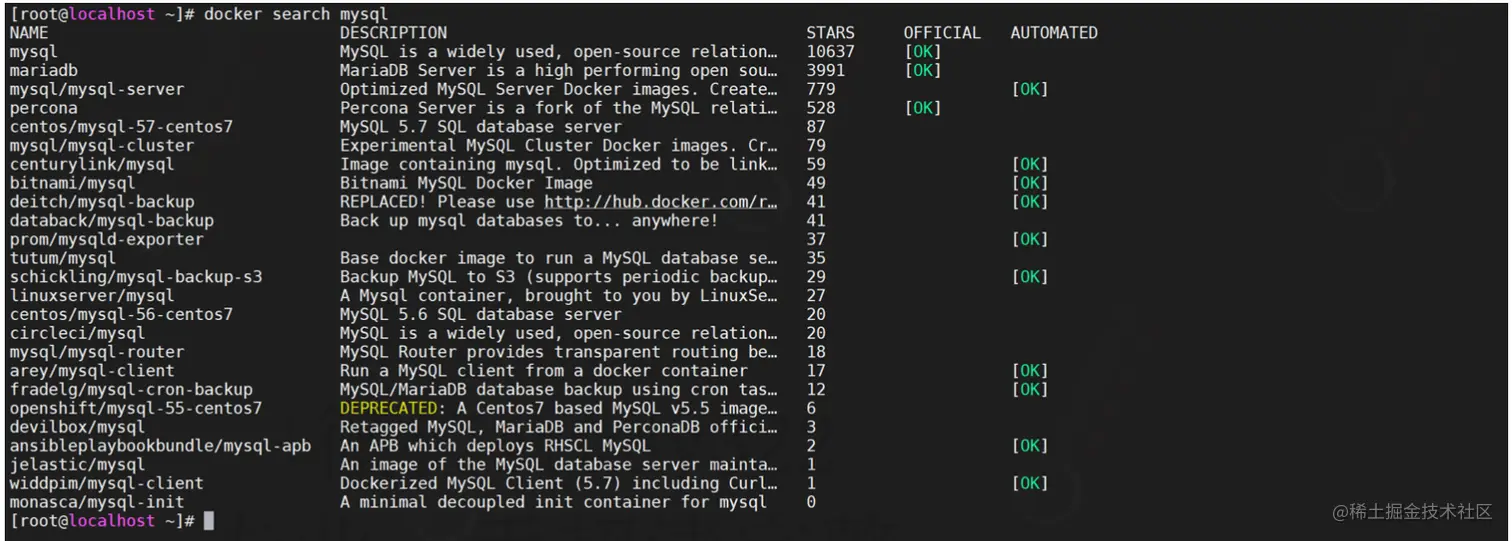The width and height of the screenshot is (1512, 541).
Task: Click the automated [OK] for mysql/mysql-server
Action: (x=1030, y=89)
